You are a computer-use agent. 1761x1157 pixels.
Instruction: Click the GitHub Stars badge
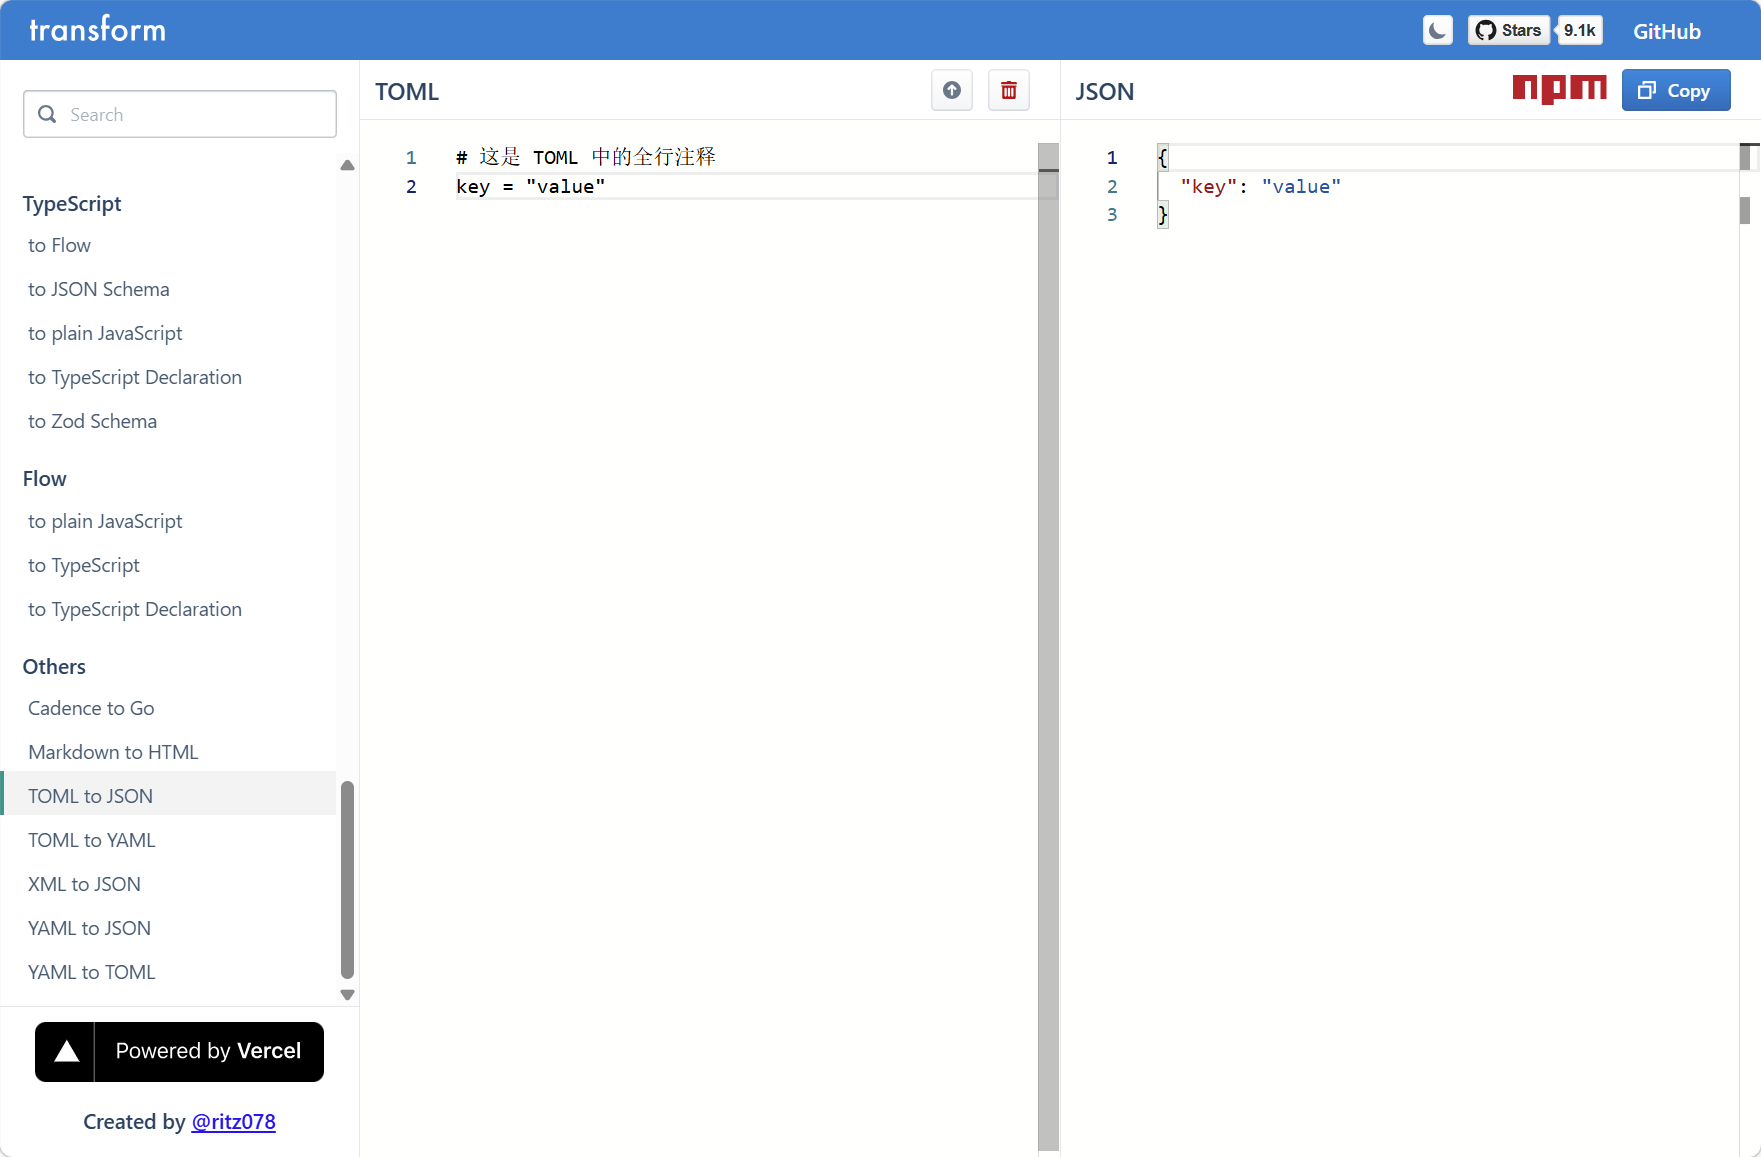(1508, 30)
